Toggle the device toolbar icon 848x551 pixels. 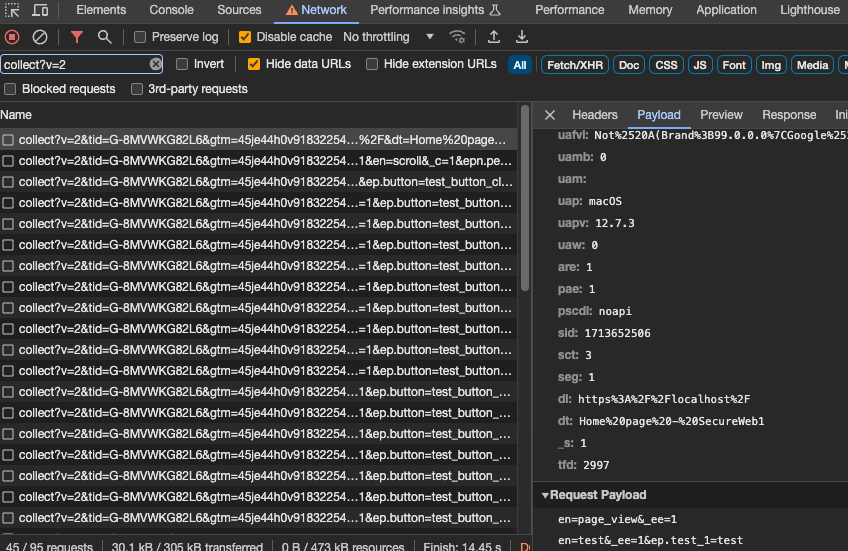40,10
